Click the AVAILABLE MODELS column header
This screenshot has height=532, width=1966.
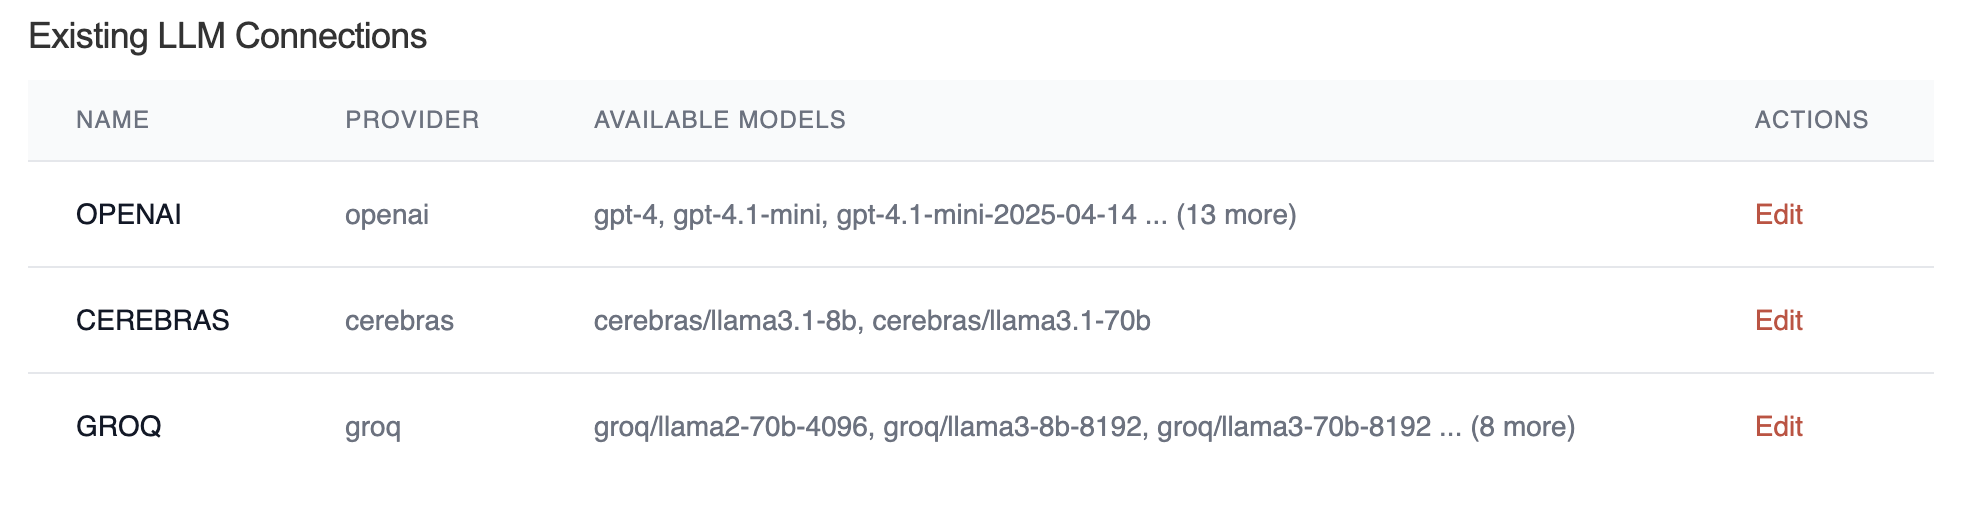click(x=719, y=120)
